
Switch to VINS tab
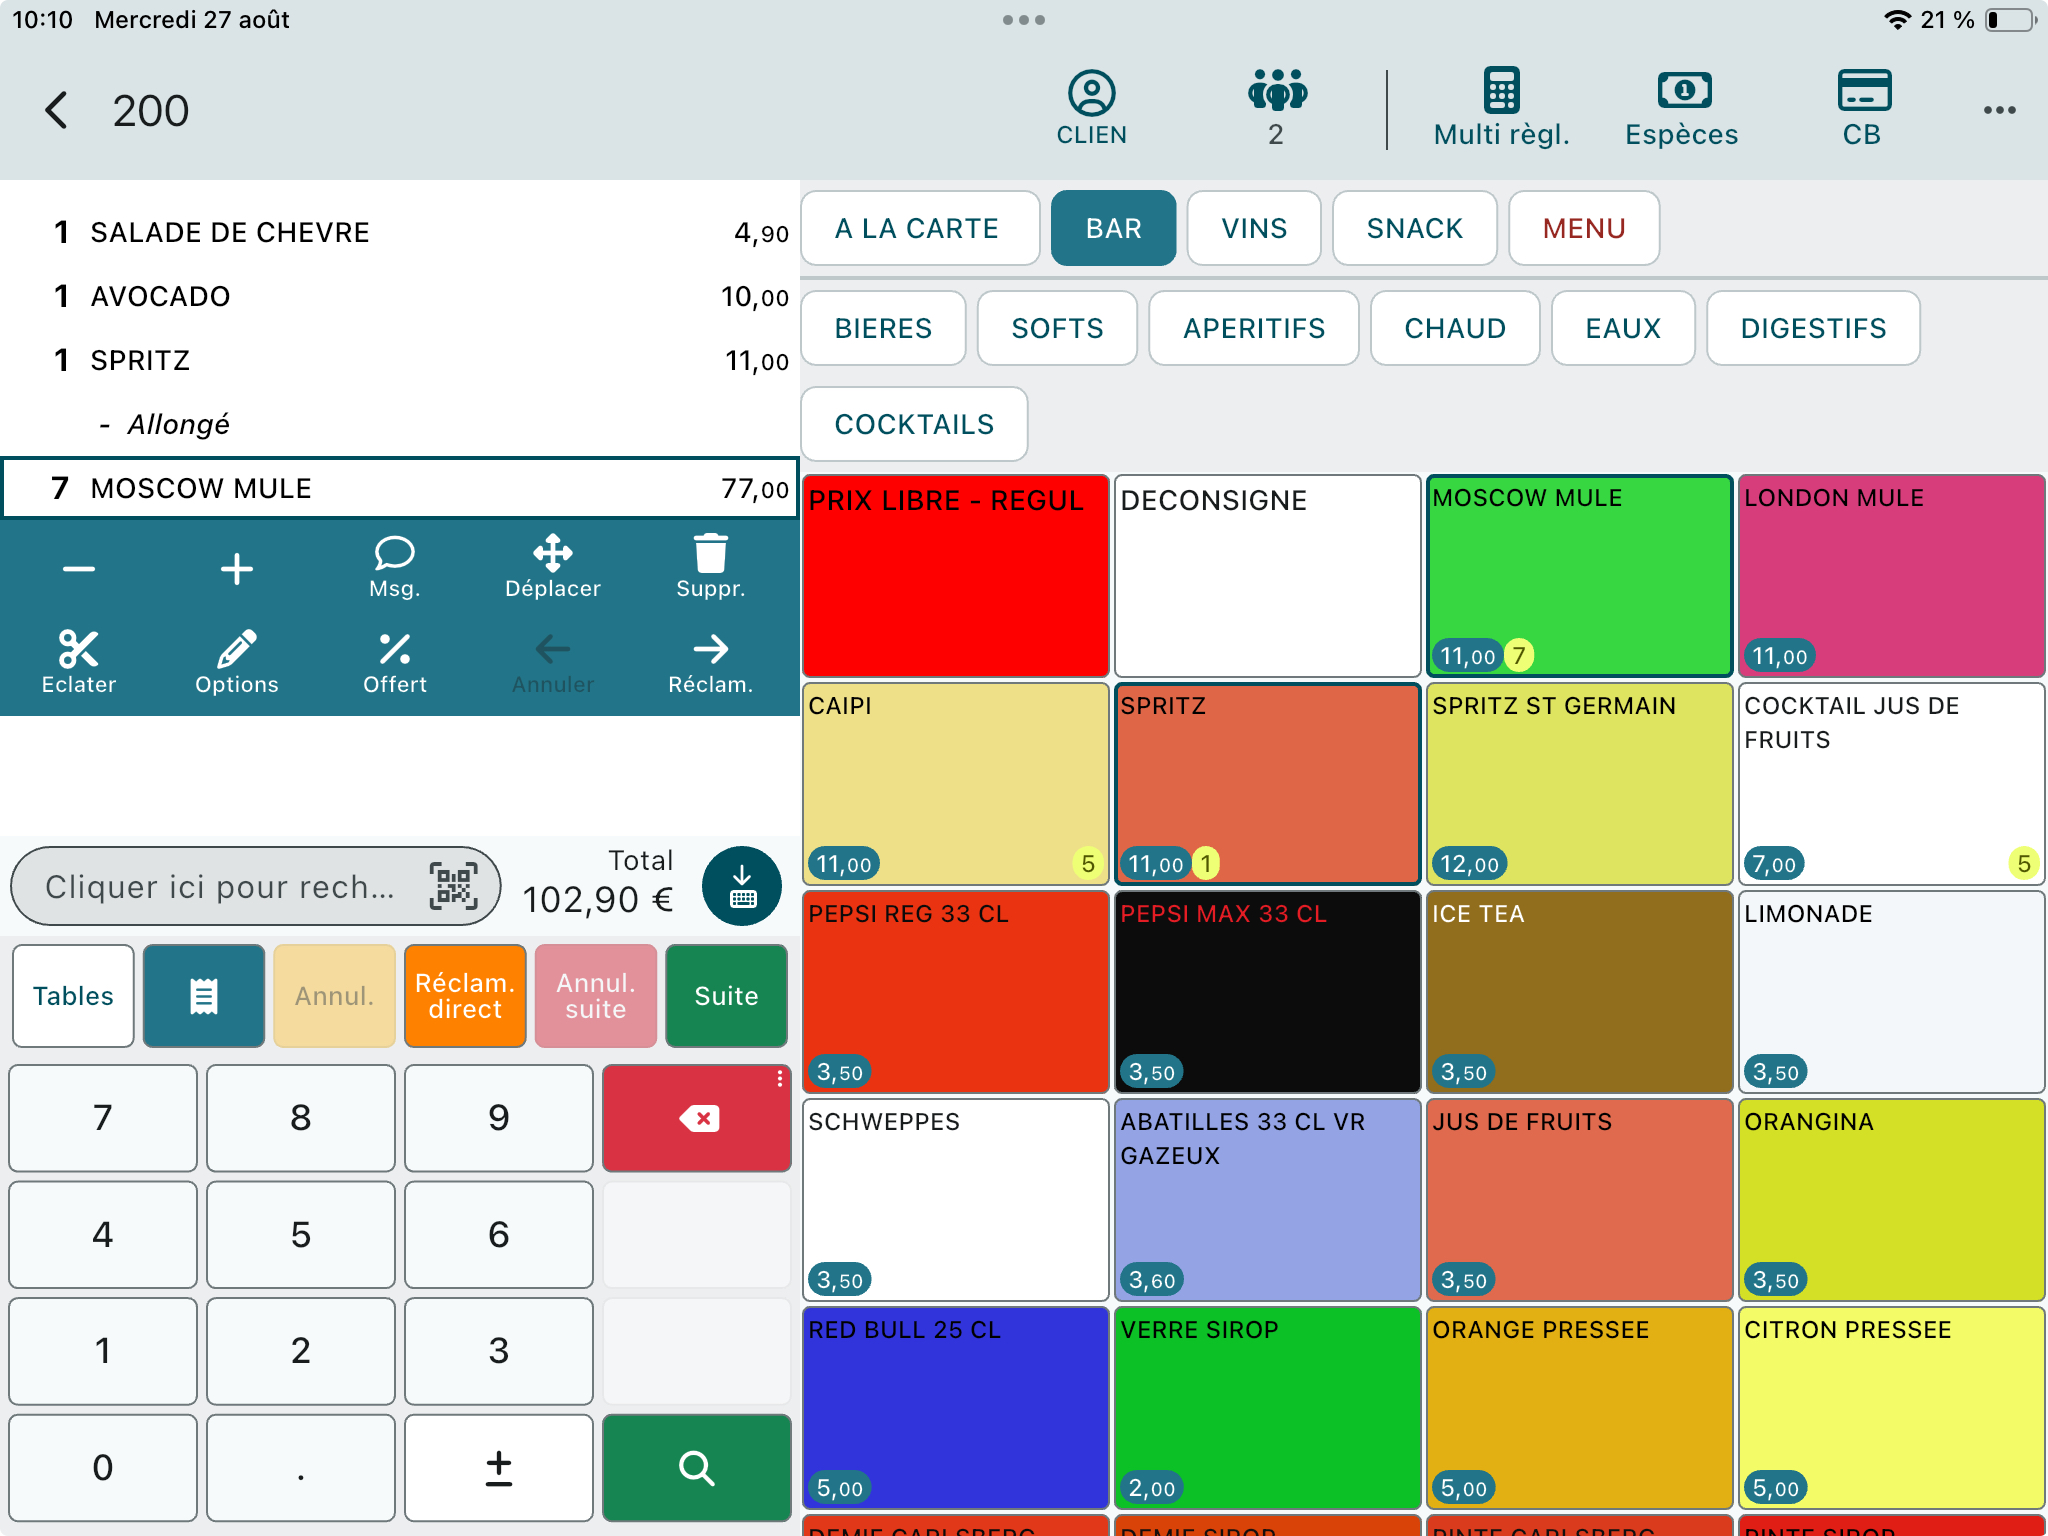pos(1254,228)
